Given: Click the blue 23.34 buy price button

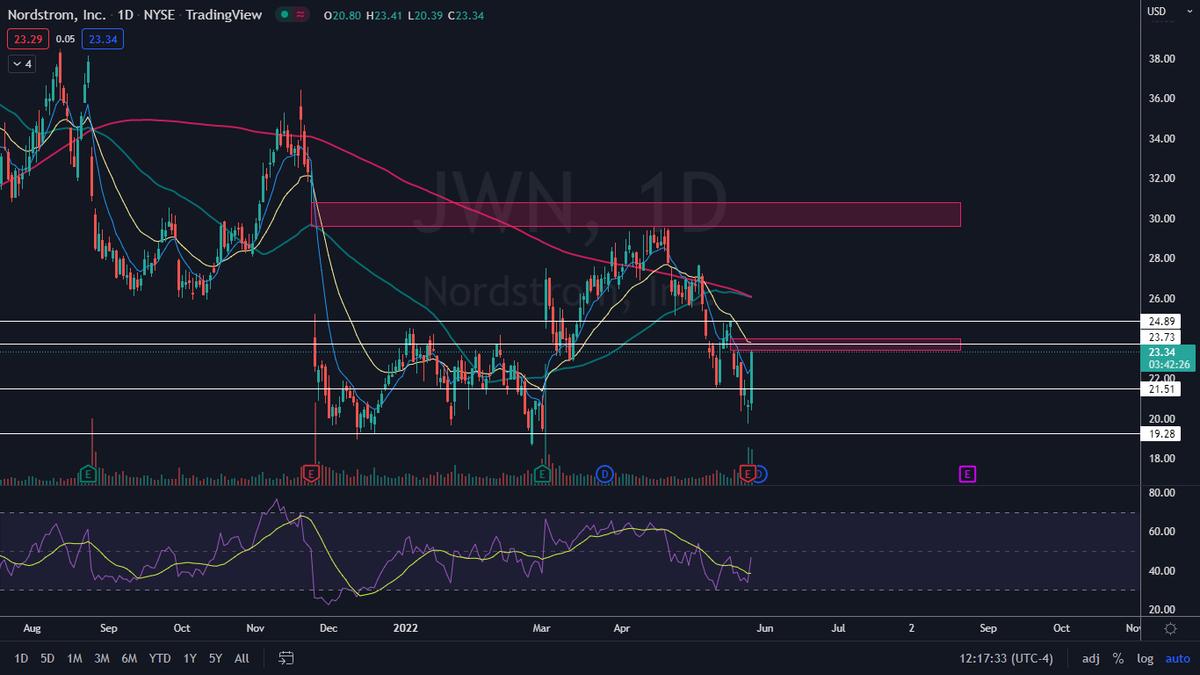Looking at the screenshot, I should (101, 39).
